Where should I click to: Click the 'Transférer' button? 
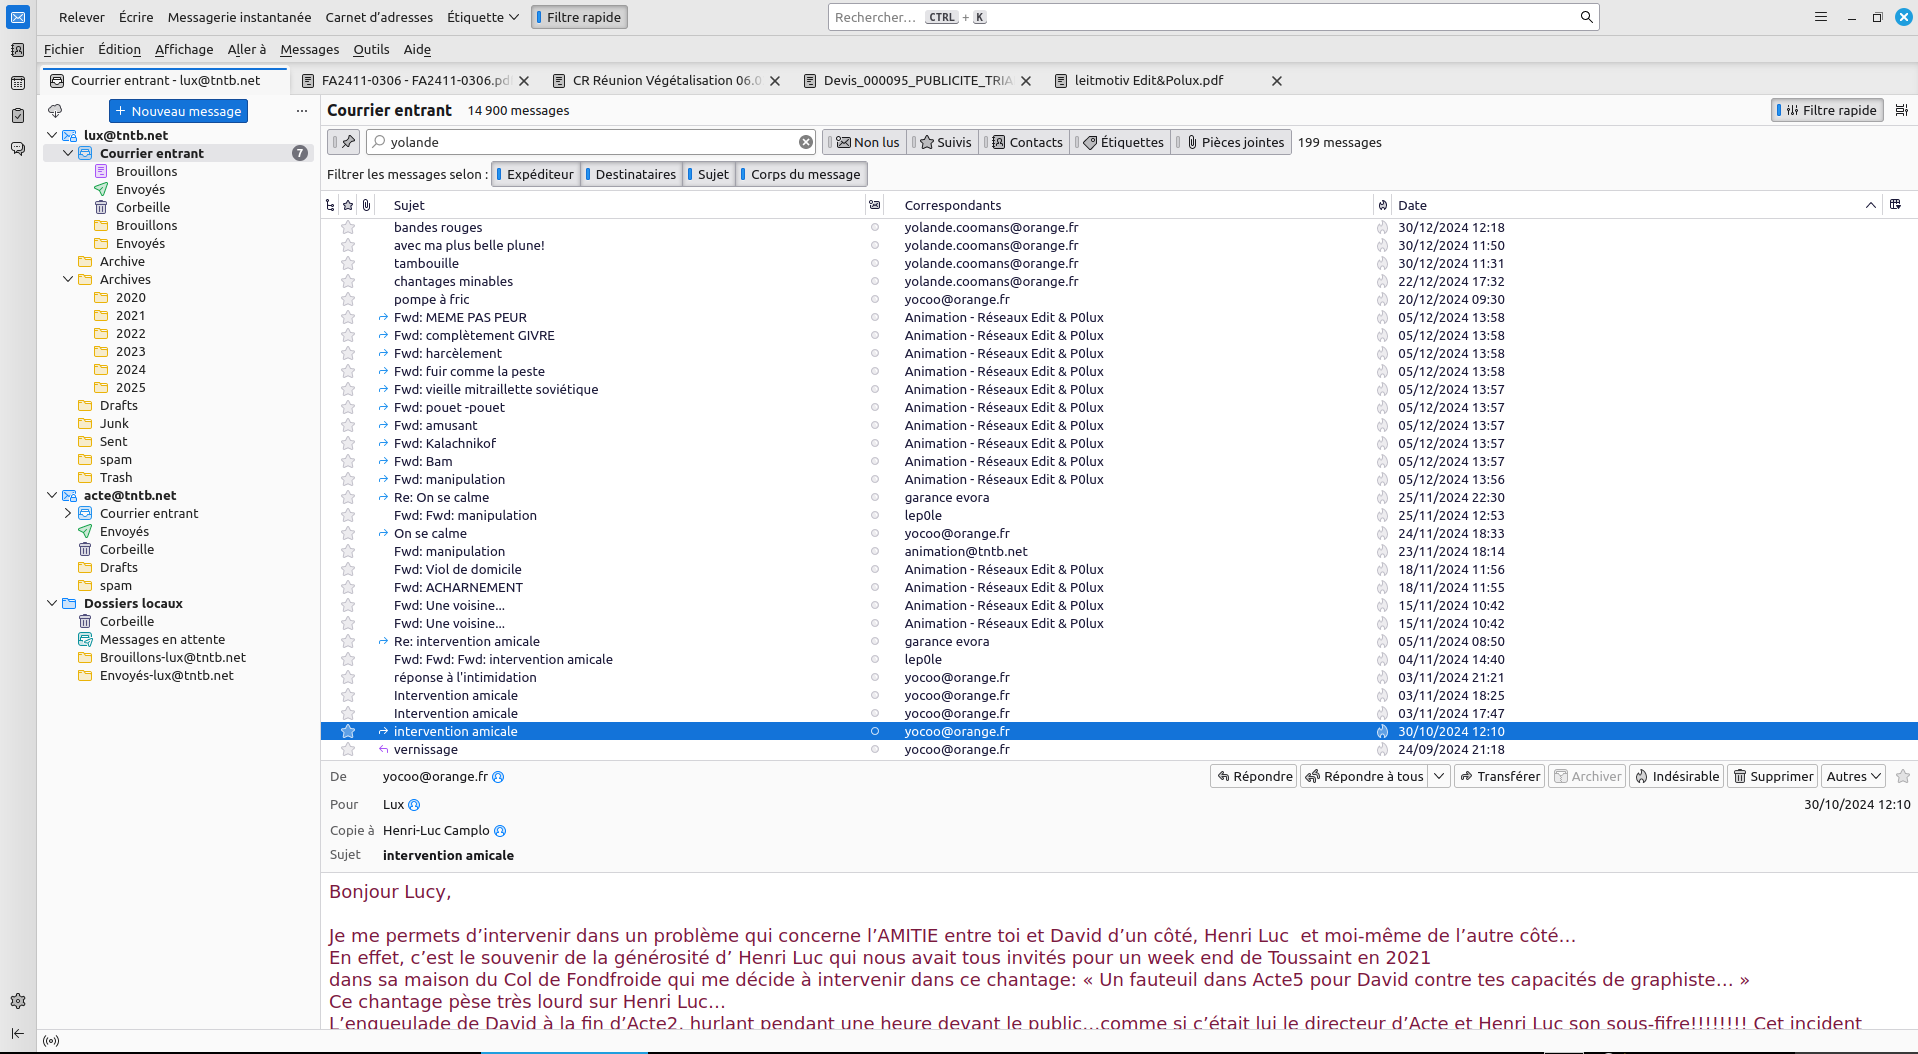1499,776
